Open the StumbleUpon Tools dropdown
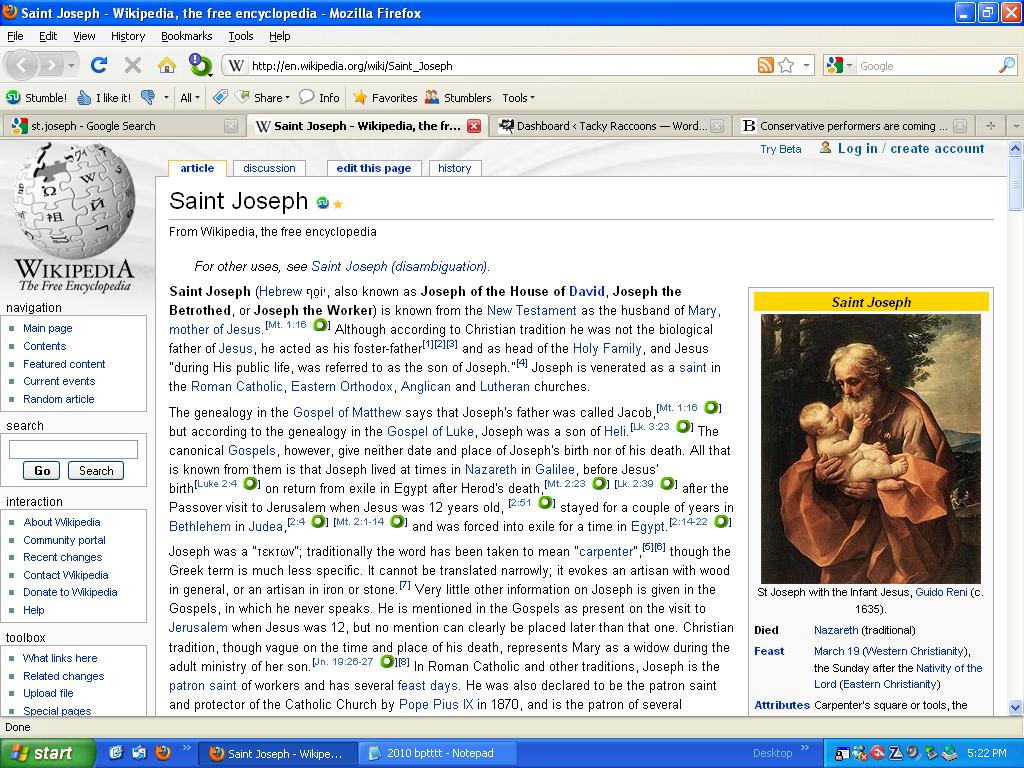Image resolution: width=1024 pixels, height=768 pixels. pyautogui.click(x=518, y=97)
